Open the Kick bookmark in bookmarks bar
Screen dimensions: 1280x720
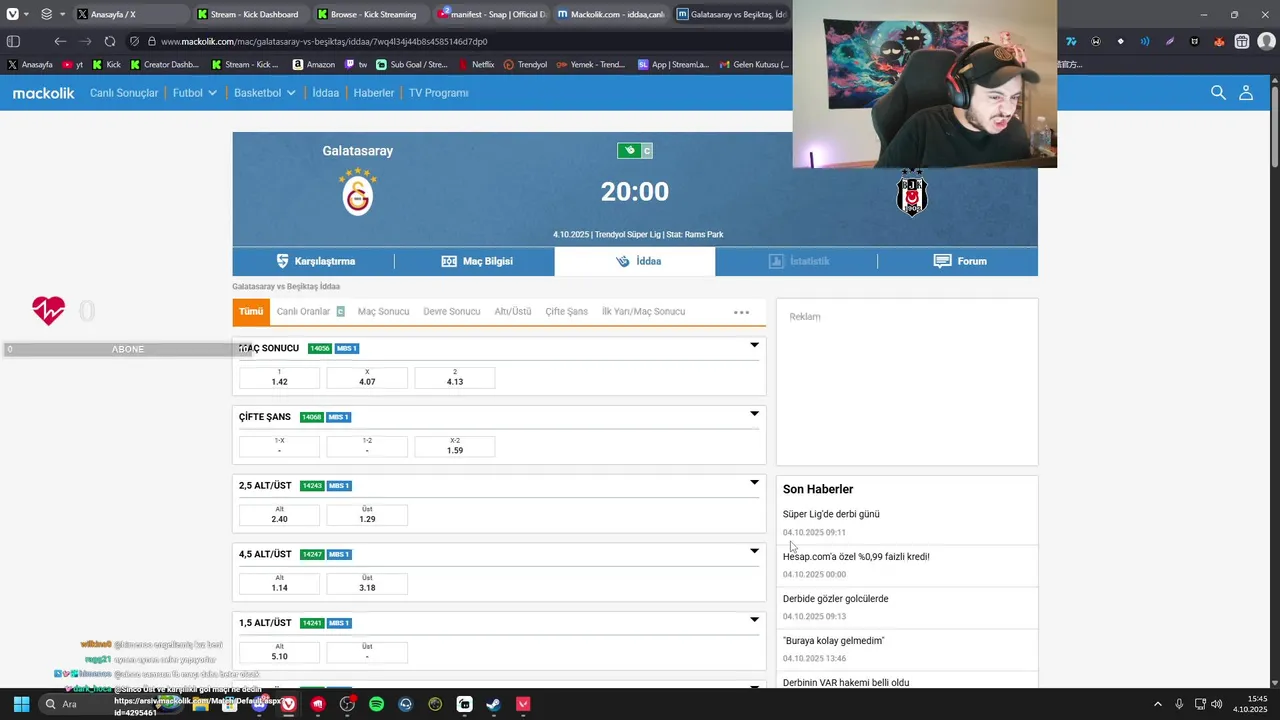(x=106, y=64)
